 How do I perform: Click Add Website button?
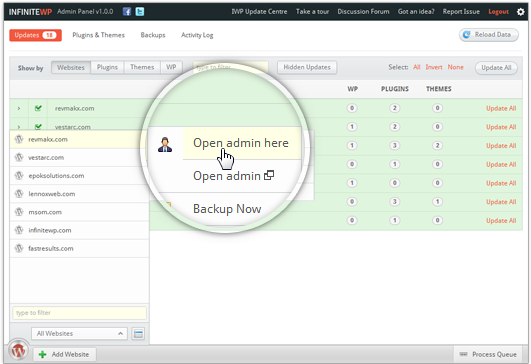point(64,355)
